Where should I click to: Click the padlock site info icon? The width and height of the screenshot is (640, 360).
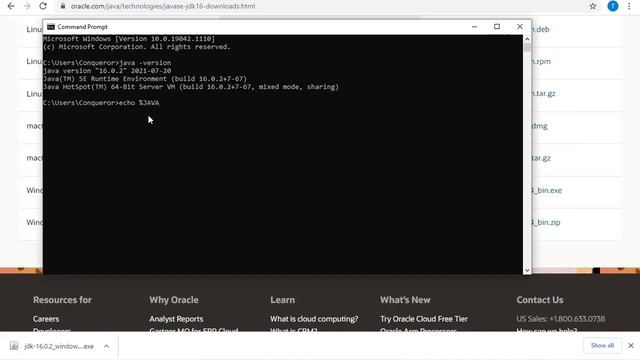tap(62, 6)
